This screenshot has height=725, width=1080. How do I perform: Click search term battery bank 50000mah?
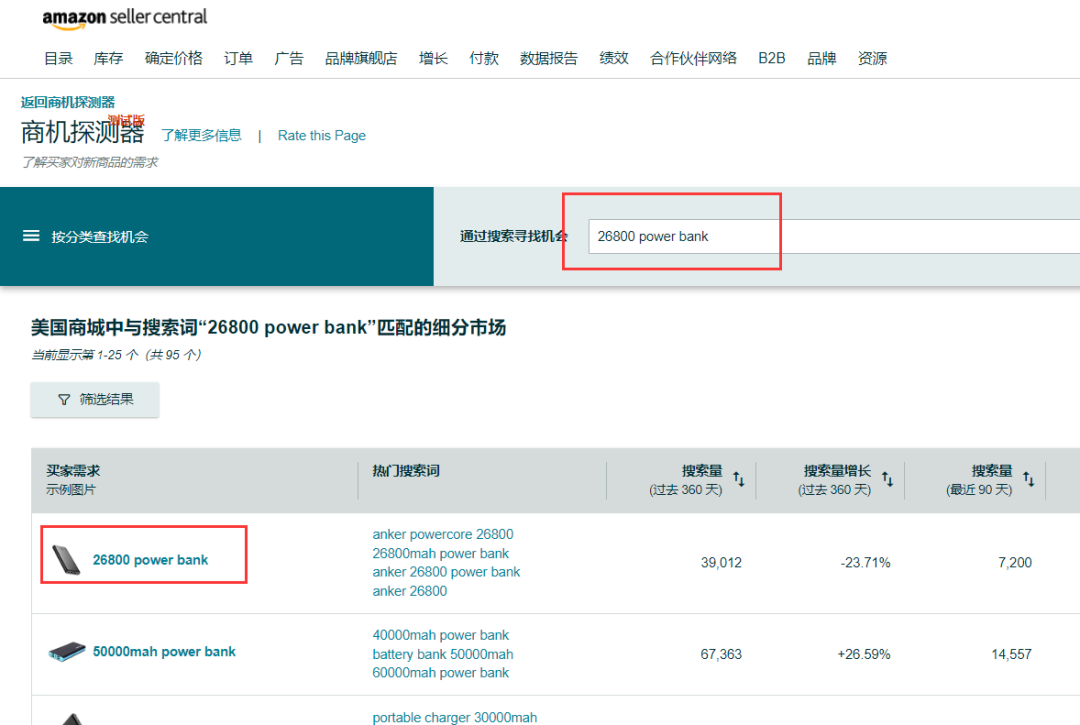pyautogui.click(x=443, y=654)
